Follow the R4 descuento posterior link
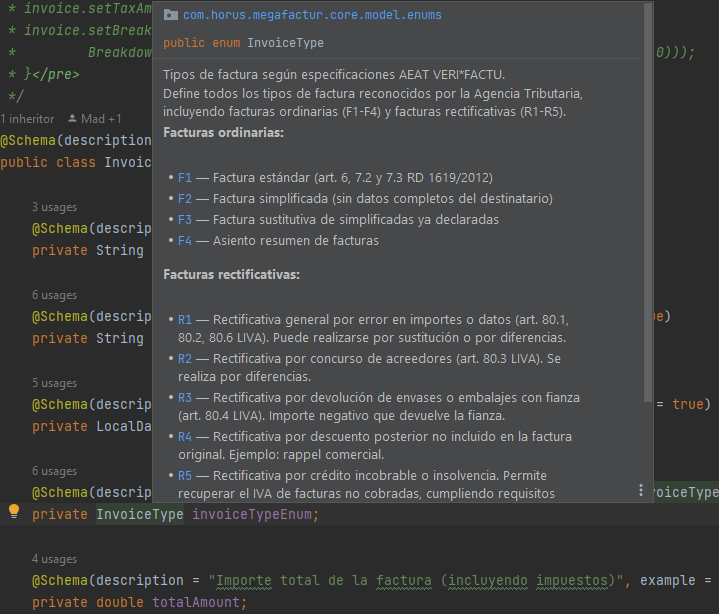This screenshot has height=614, width=719. point(184,436)
